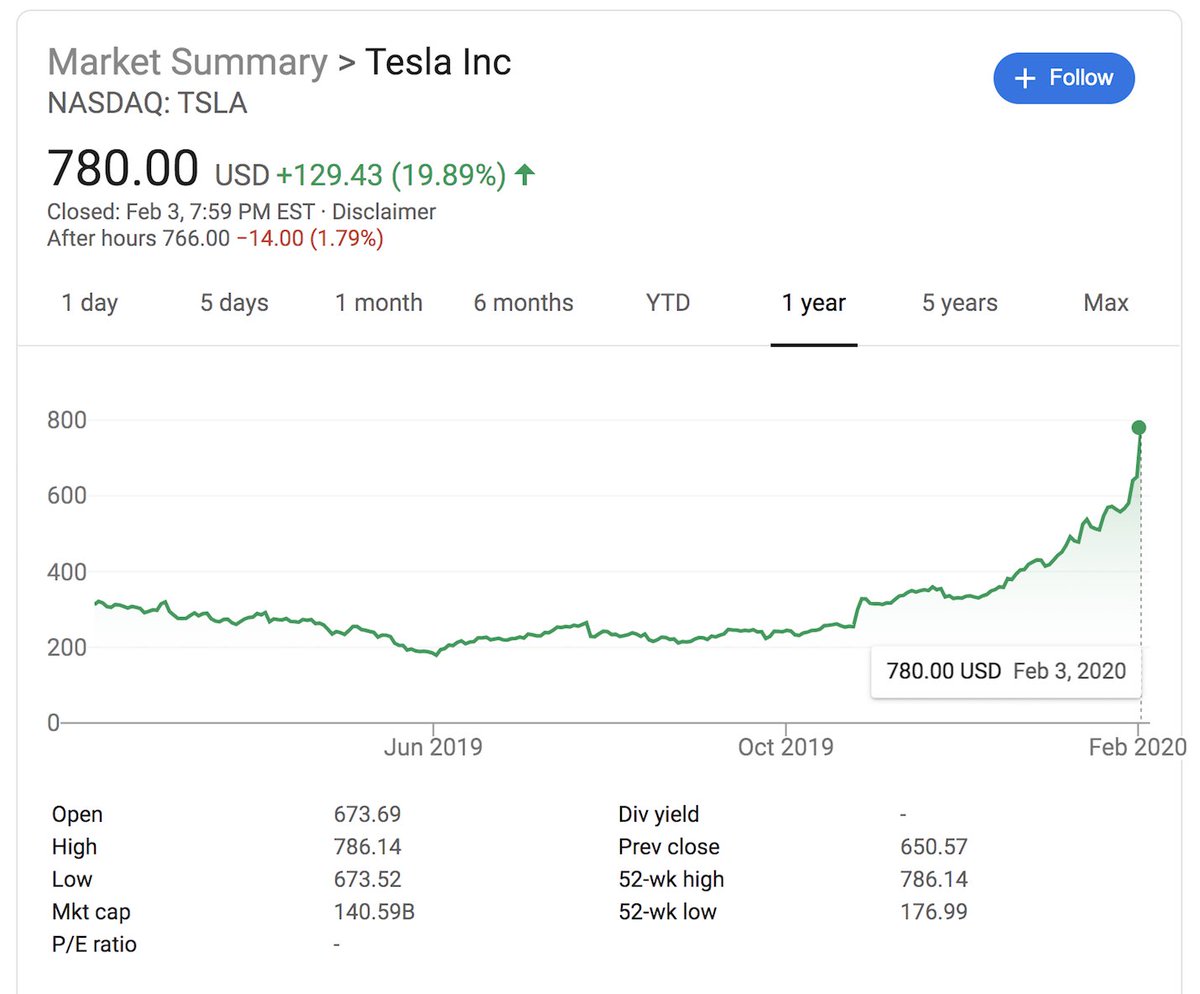Switch to the 1 day tab
The width and height of the screenshot is (1200, 994).
click(x=89, y=303)
